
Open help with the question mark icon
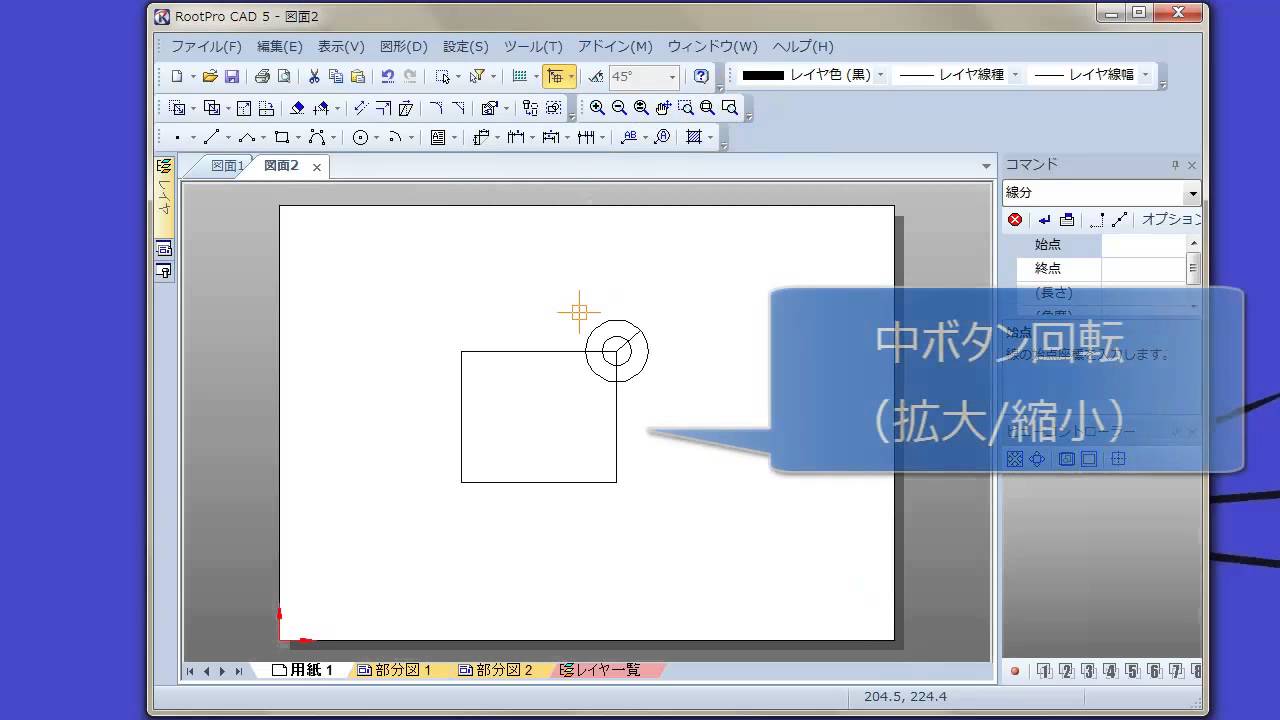point(701,76)
